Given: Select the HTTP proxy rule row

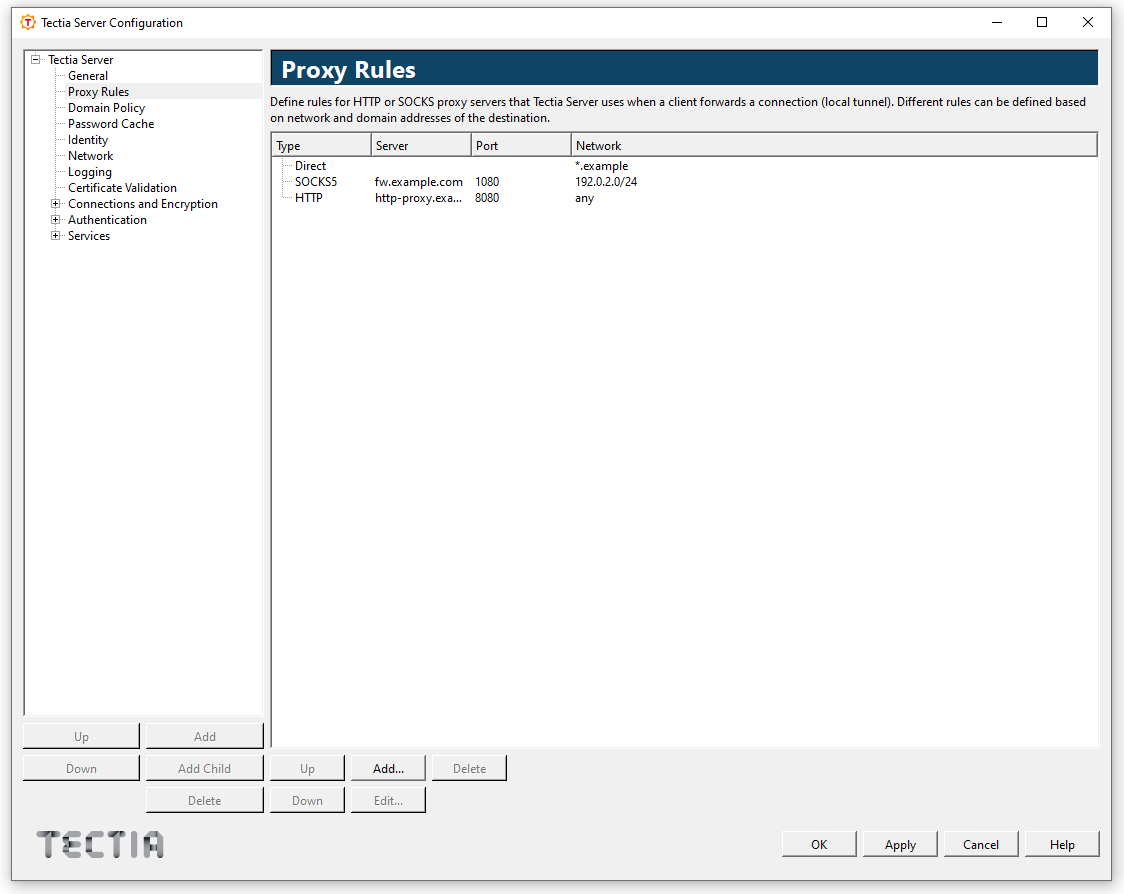Looking at the screenshot, I should click(685, 198).
